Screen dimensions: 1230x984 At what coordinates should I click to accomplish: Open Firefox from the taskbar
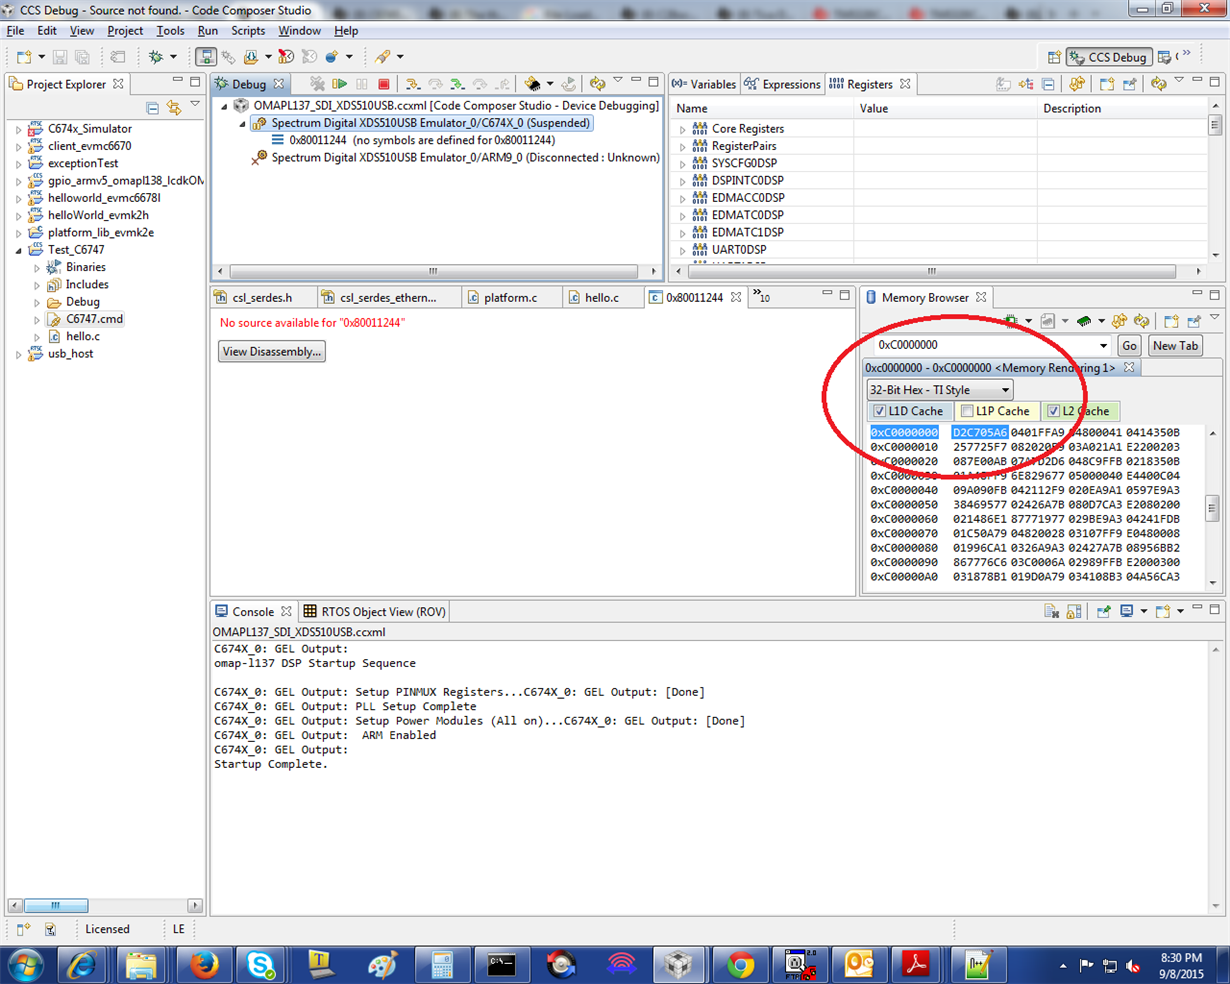(x=204, y=965)
